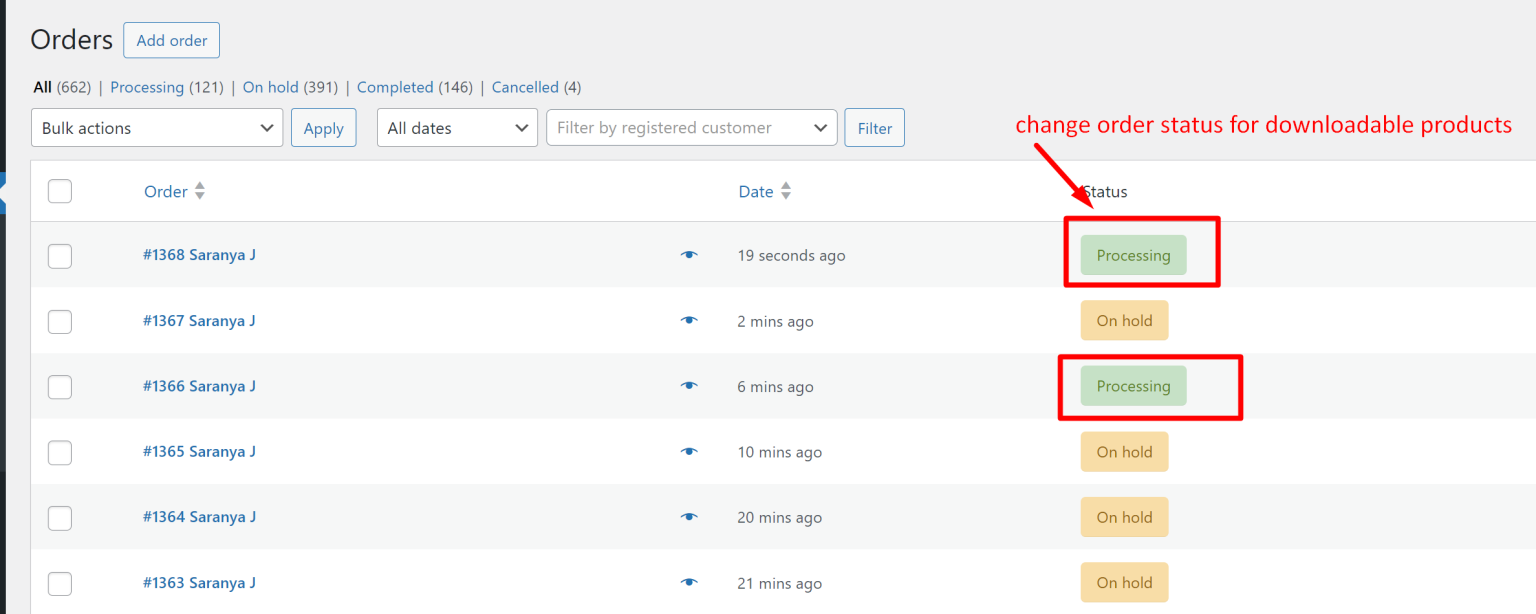Screen dimensions: 1536x614
Task: Click the preview eye for order #1366
Action: (x=689, y=386)
